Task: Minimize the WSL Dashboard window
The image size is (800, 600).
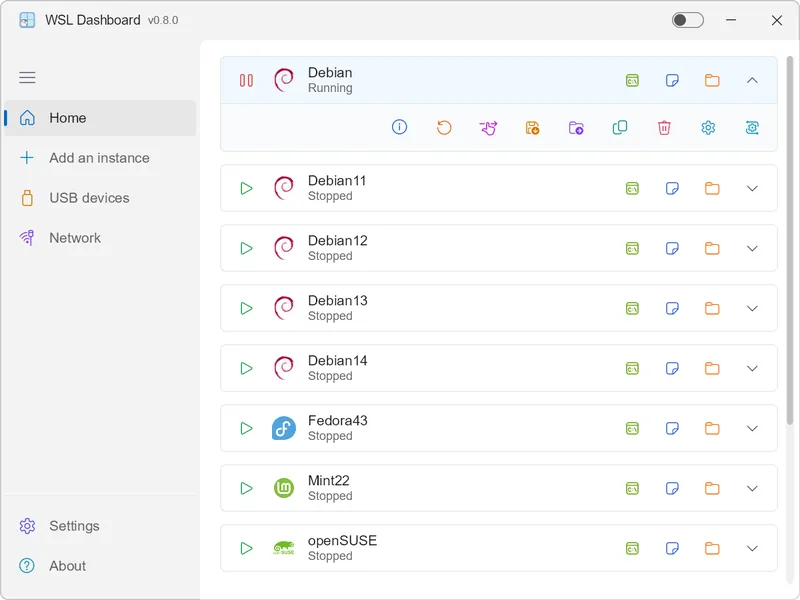Action: tap(731, 20)
